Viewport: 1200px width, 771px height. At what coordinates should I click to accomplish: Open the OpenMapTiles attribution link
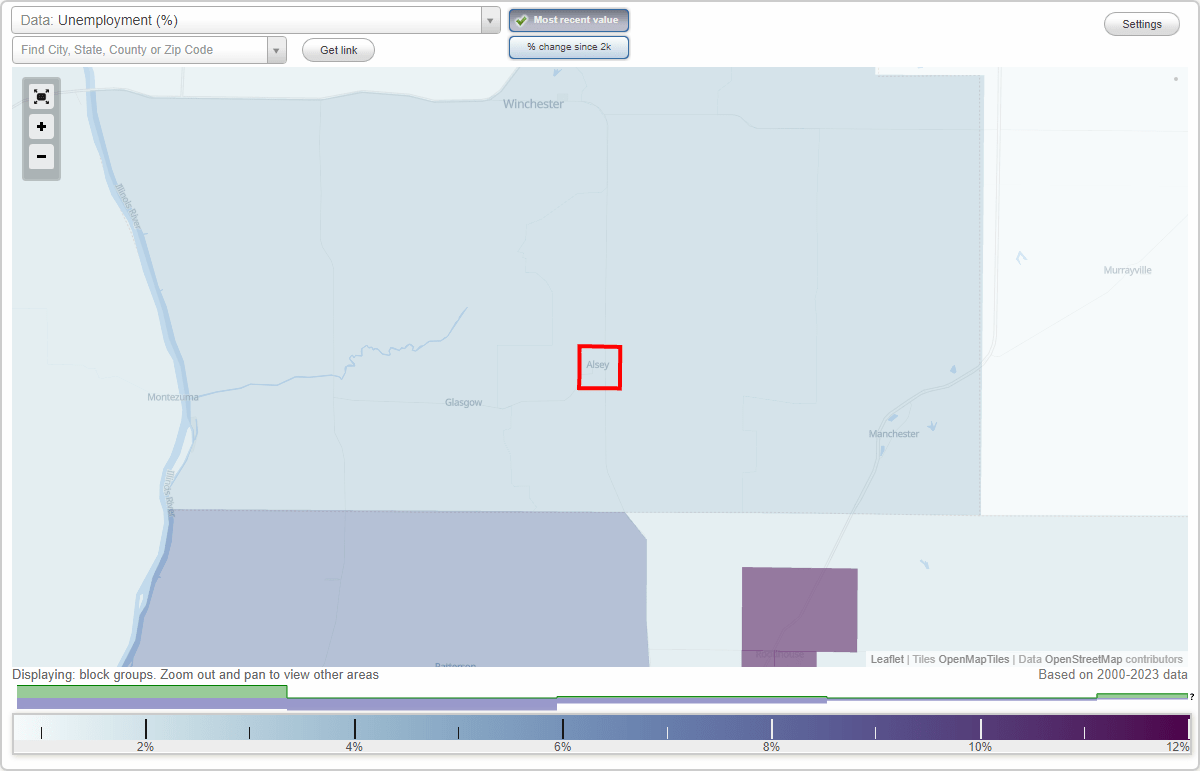click(973, 659)
